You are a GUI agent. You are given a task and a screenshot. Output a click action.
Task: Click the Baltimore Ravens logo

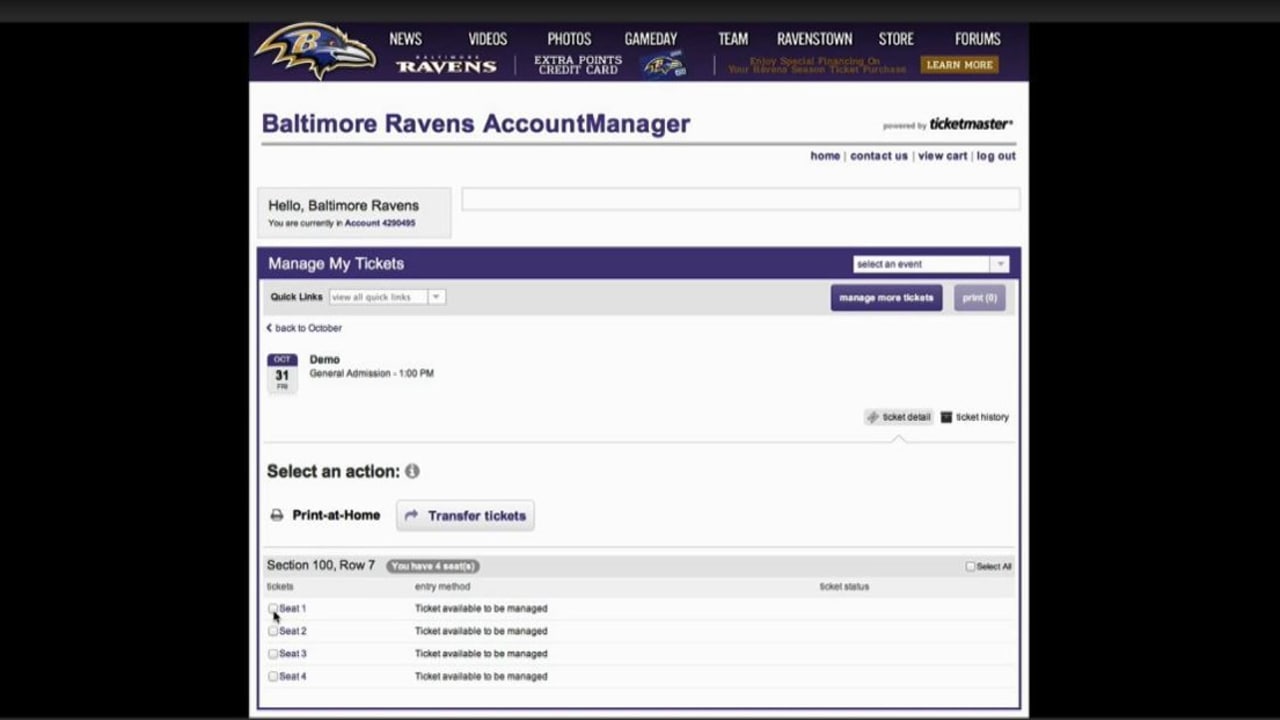tap(315, 50)
